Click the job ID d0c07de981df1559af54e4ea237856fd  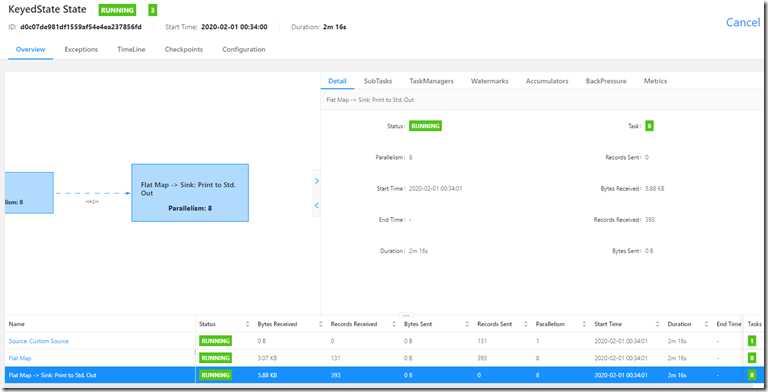point(81,27)
